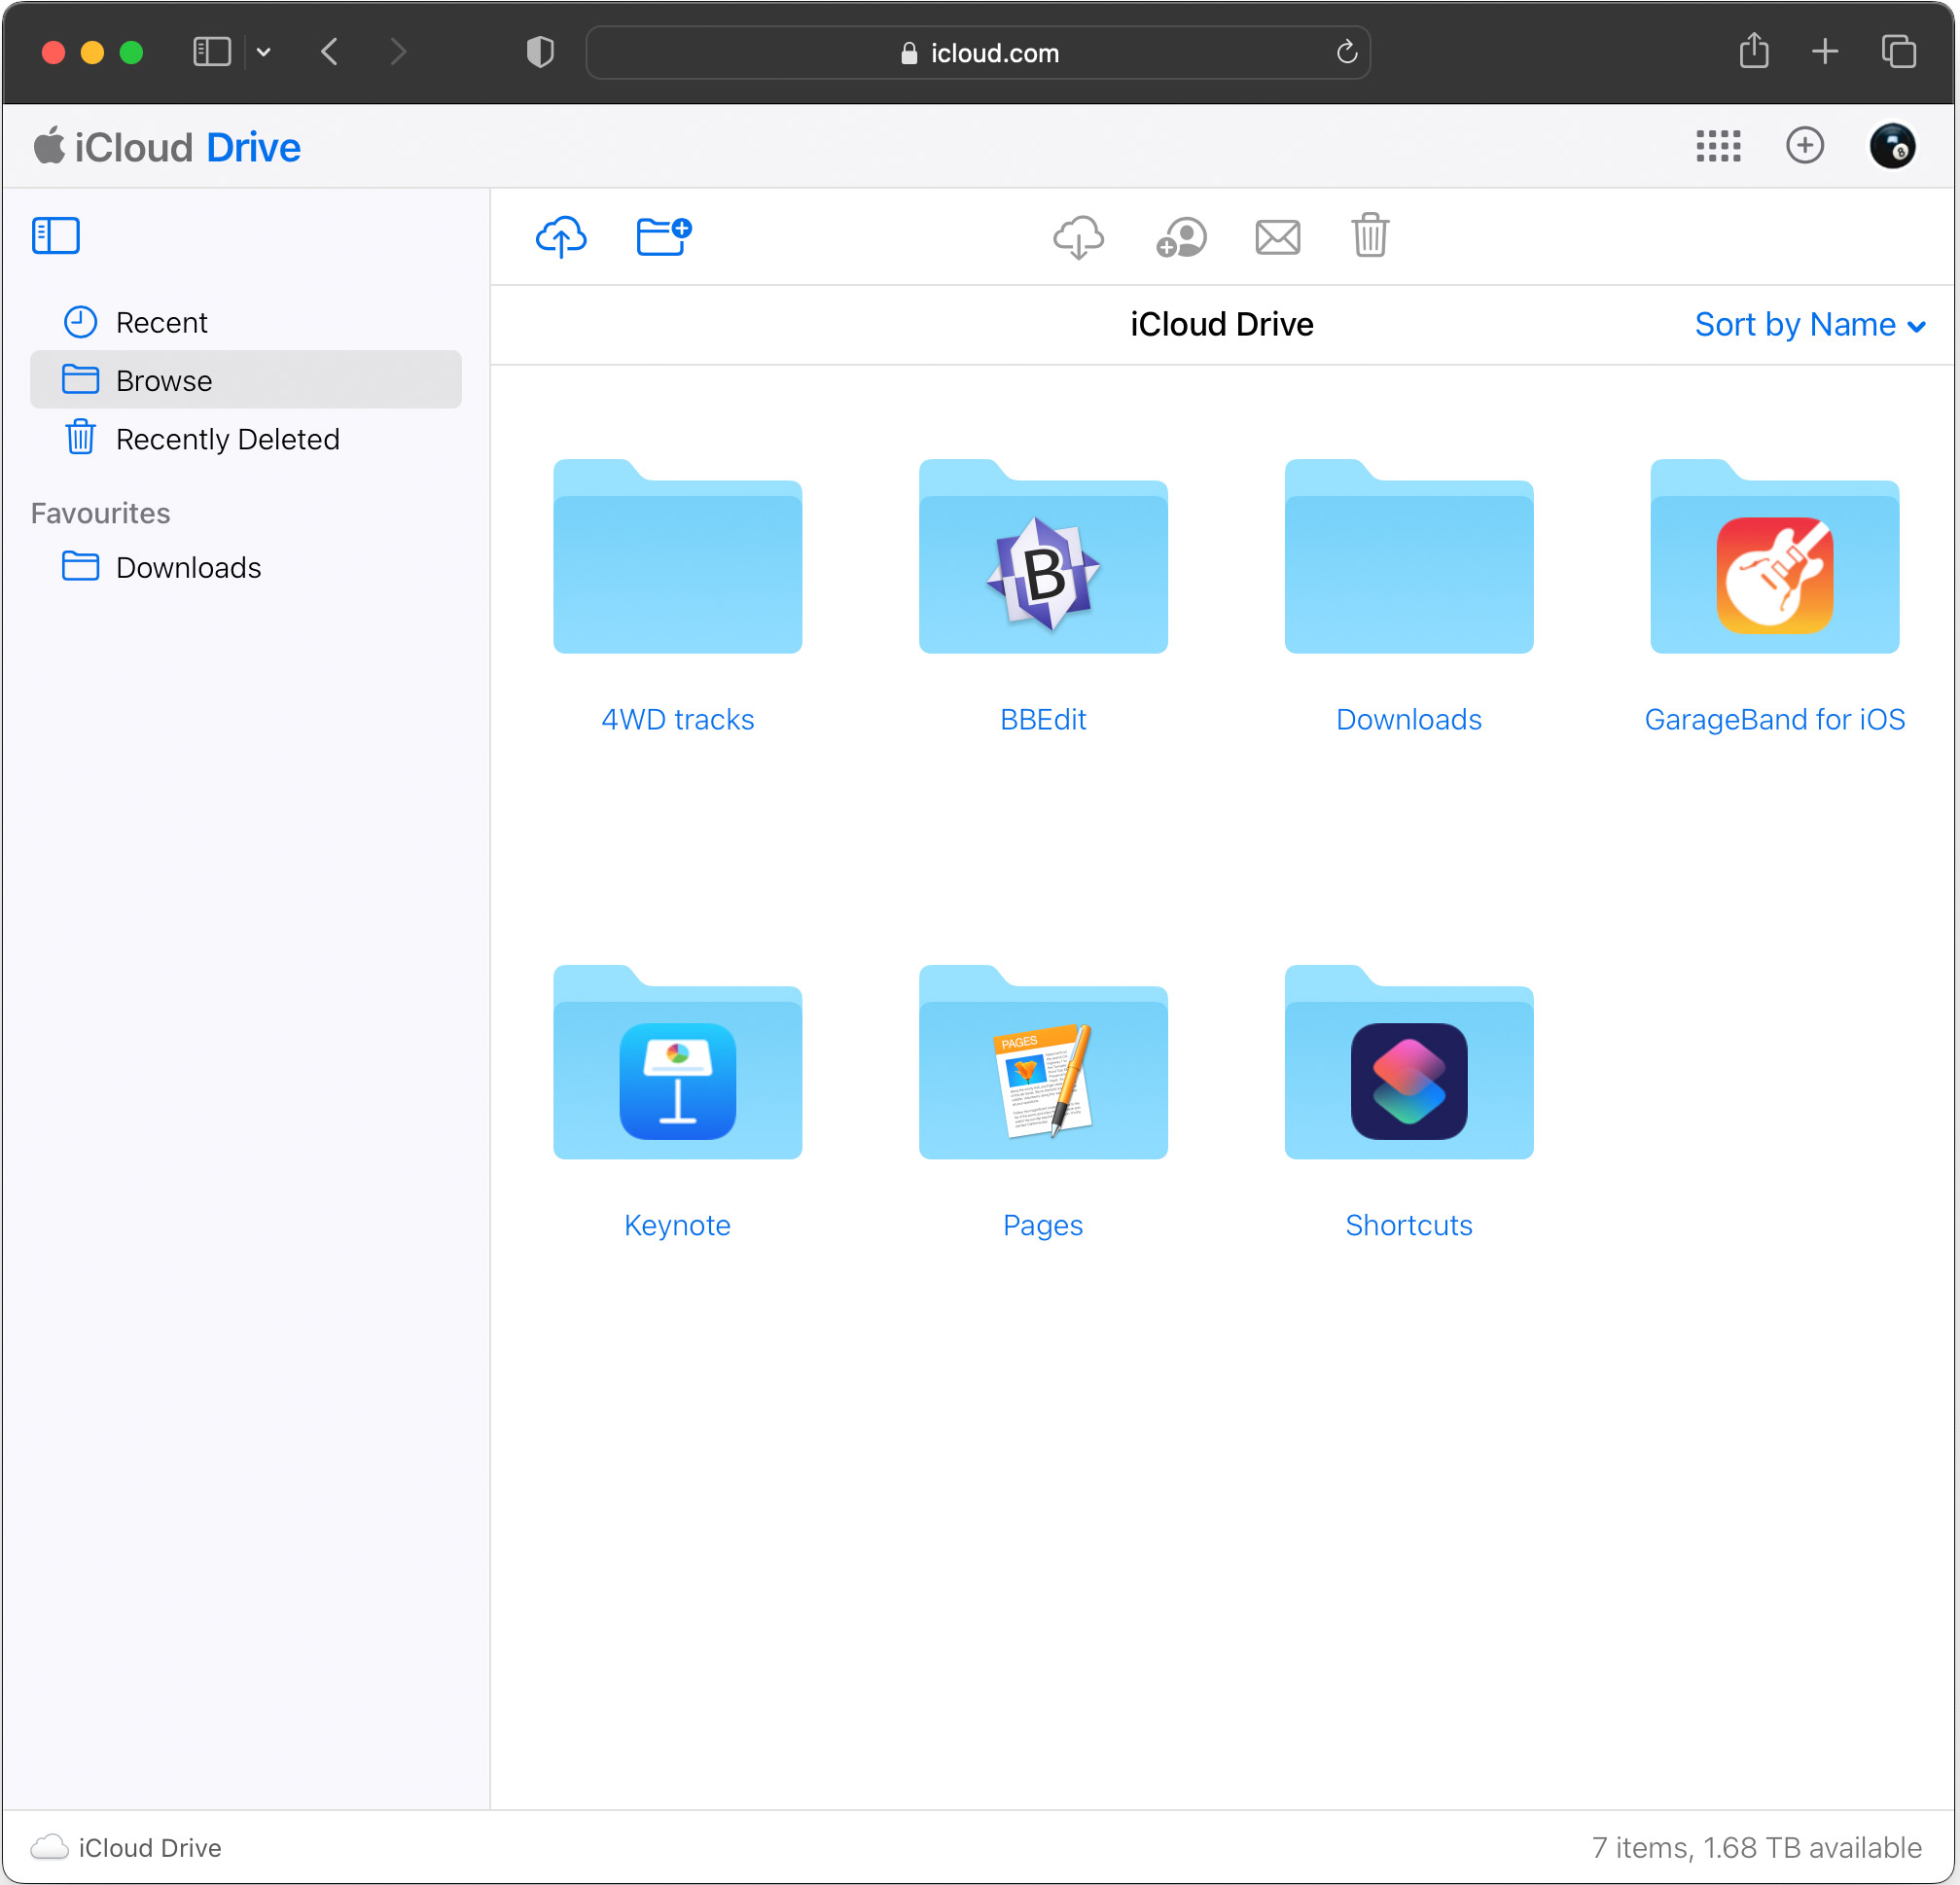Open the account avatar menu
This screenshot has width=1960, height=1885.
coord(1892,146)
